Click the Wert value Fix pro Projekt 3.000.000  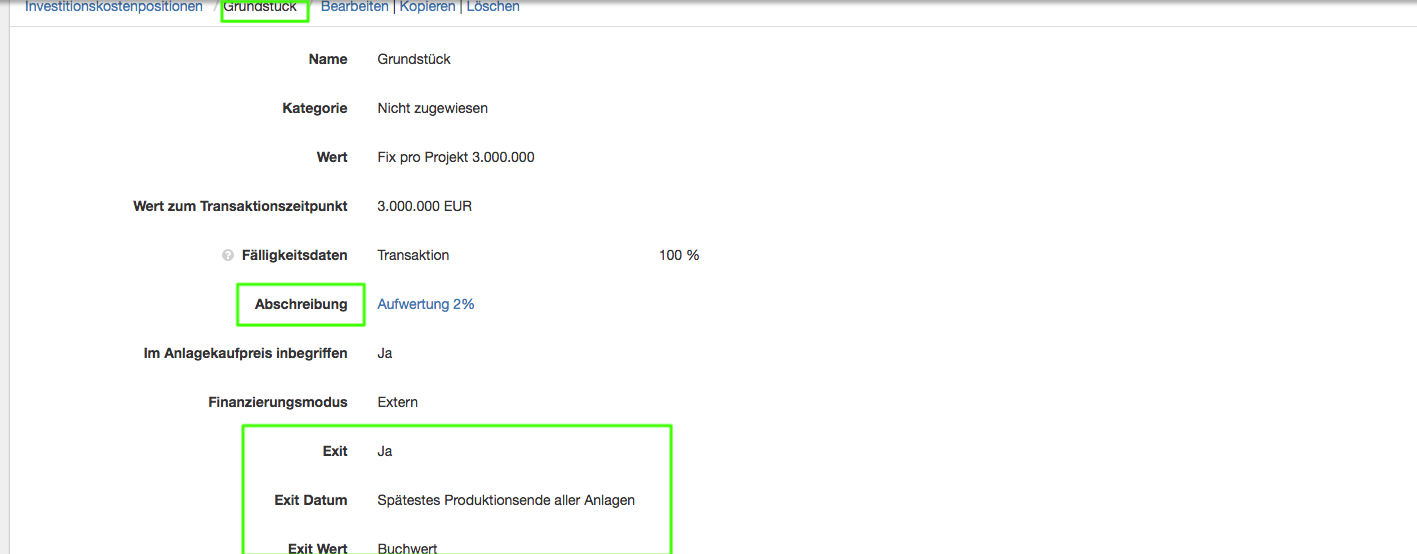[x=455, y=157]
